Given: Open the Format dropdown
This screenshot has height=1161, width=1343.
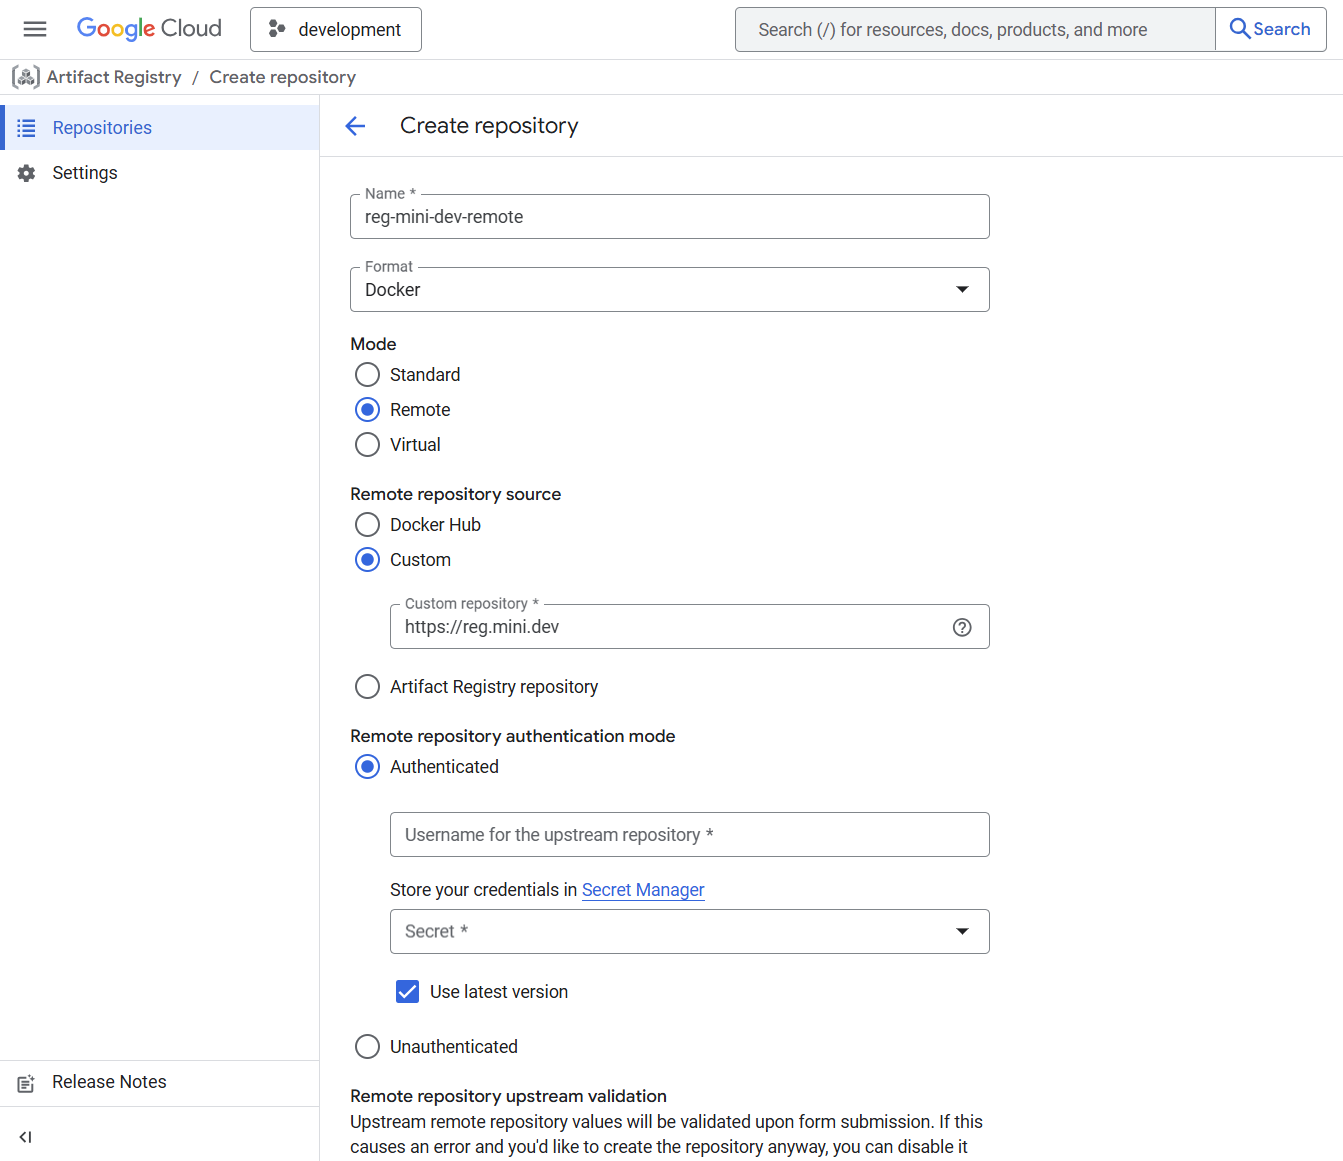Looking at the screenshot, I should coord(961,289).
